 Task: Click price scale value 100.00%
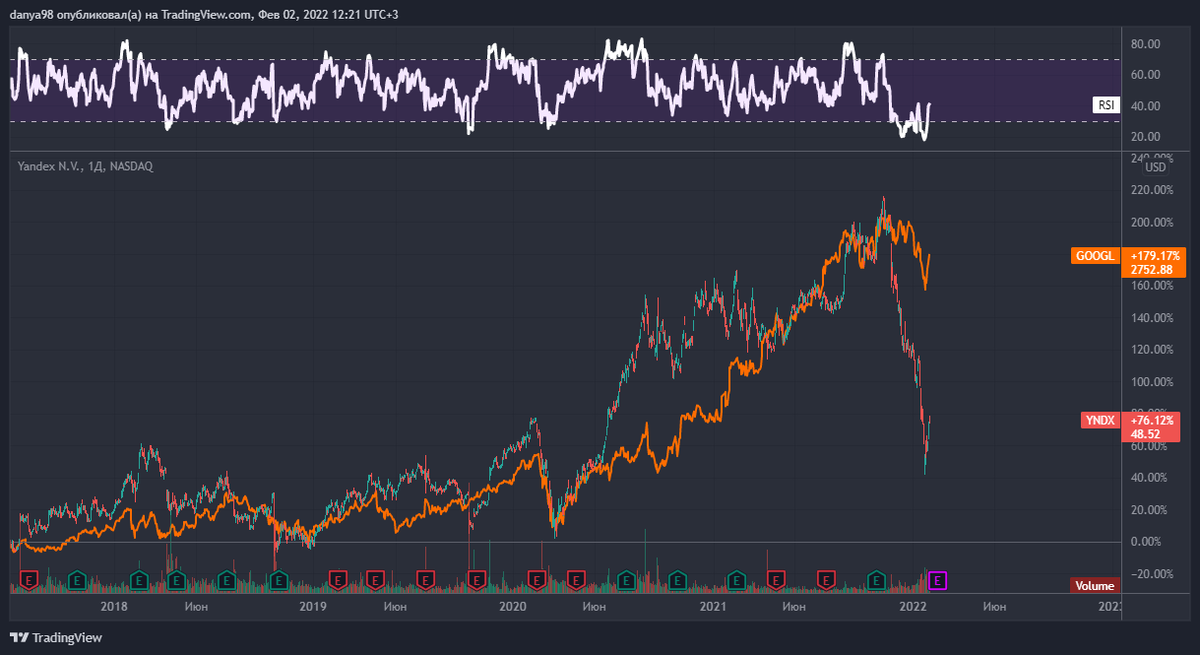click(1150, 382)
